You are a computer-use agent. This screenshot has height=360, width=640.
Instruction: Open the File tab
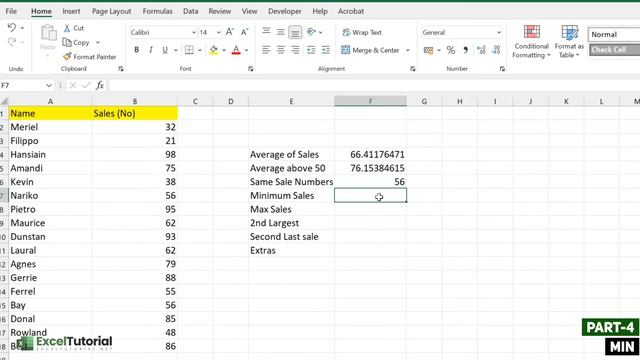click(11, 11)
